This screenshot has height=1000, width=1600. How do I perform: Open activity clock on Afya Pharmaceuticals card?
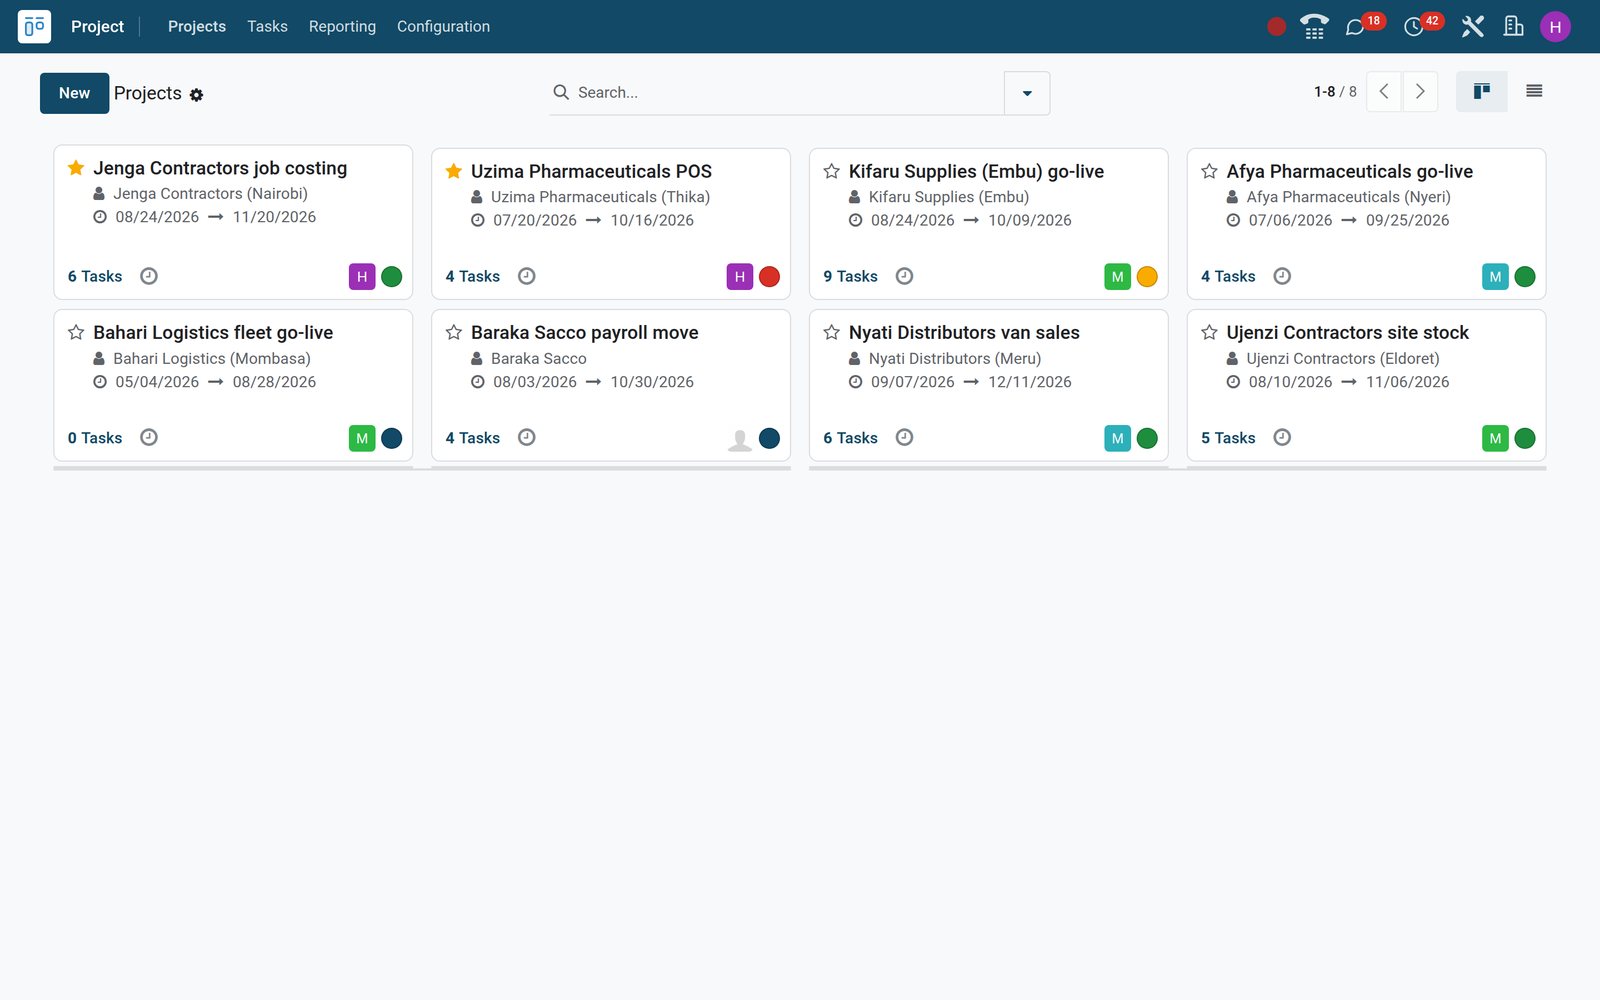point(1282,276)
